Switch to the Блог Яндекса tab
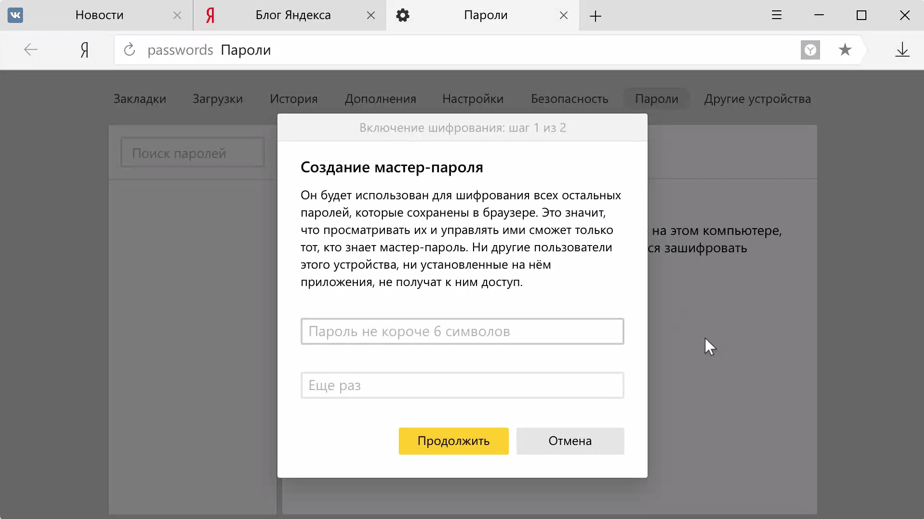Image resolution: width=924 pixels, height=519 pixels. (x=292, y=16)
